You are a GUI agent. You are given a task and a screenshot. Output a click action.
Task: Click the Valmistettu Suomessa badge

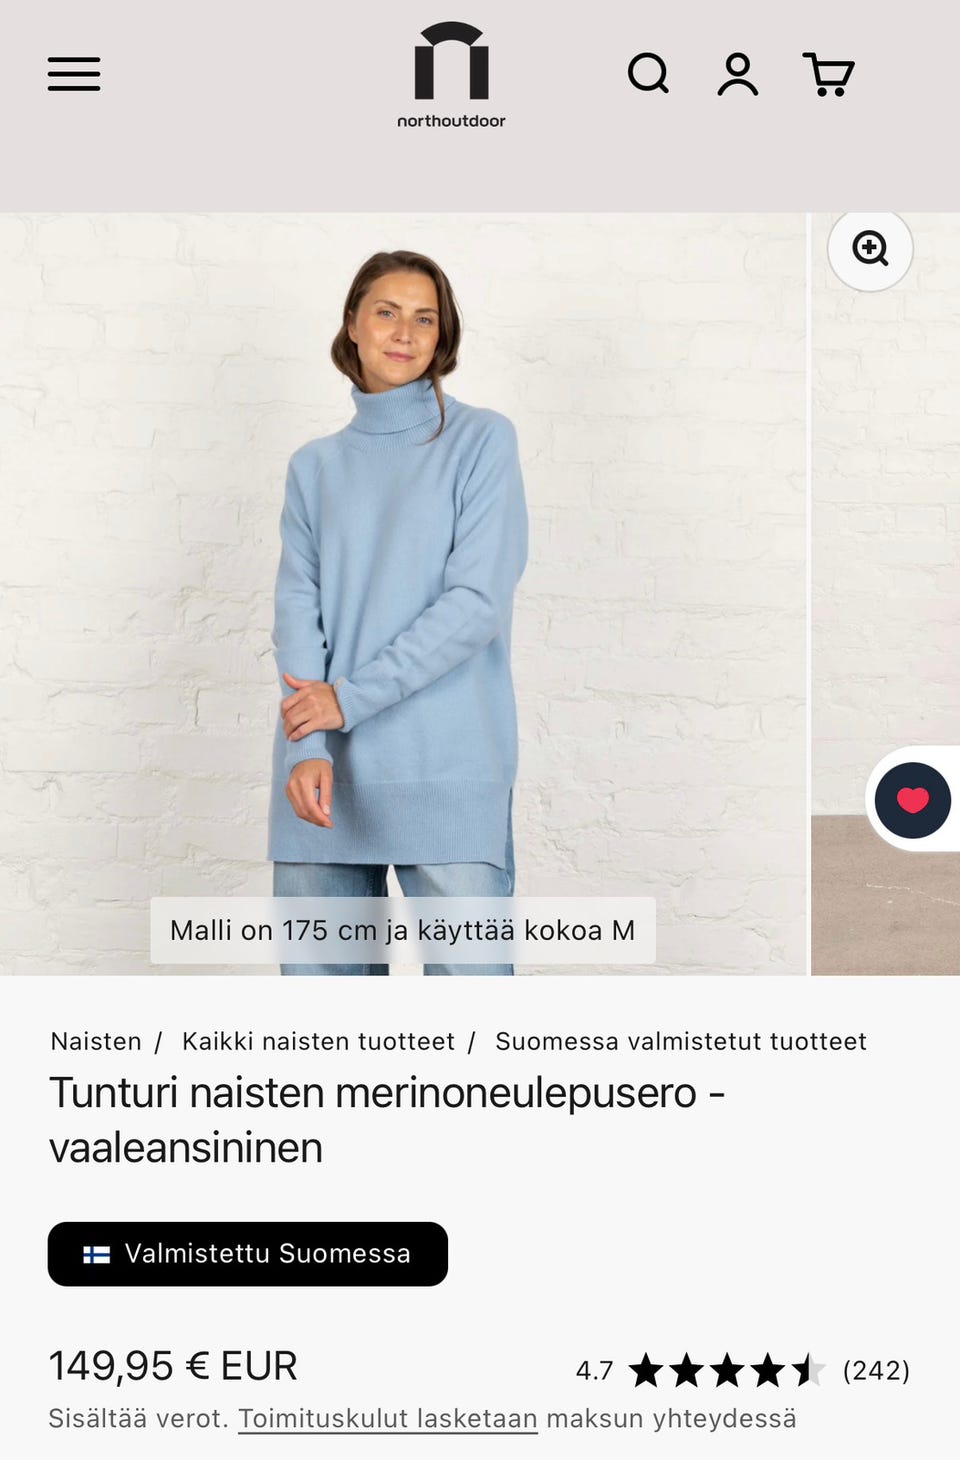[248, 1254]
